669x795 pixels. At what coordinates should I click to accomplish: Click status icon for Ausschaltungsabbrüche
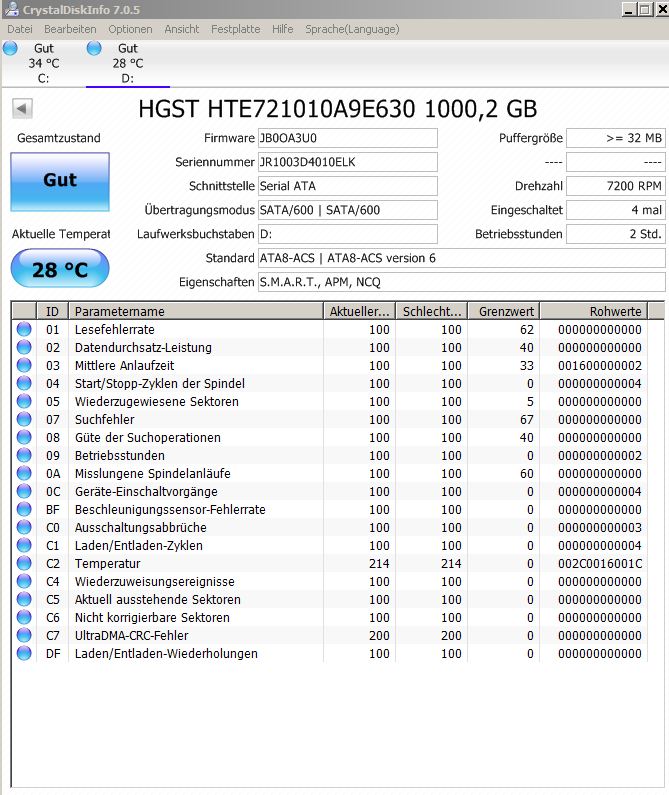24,527
